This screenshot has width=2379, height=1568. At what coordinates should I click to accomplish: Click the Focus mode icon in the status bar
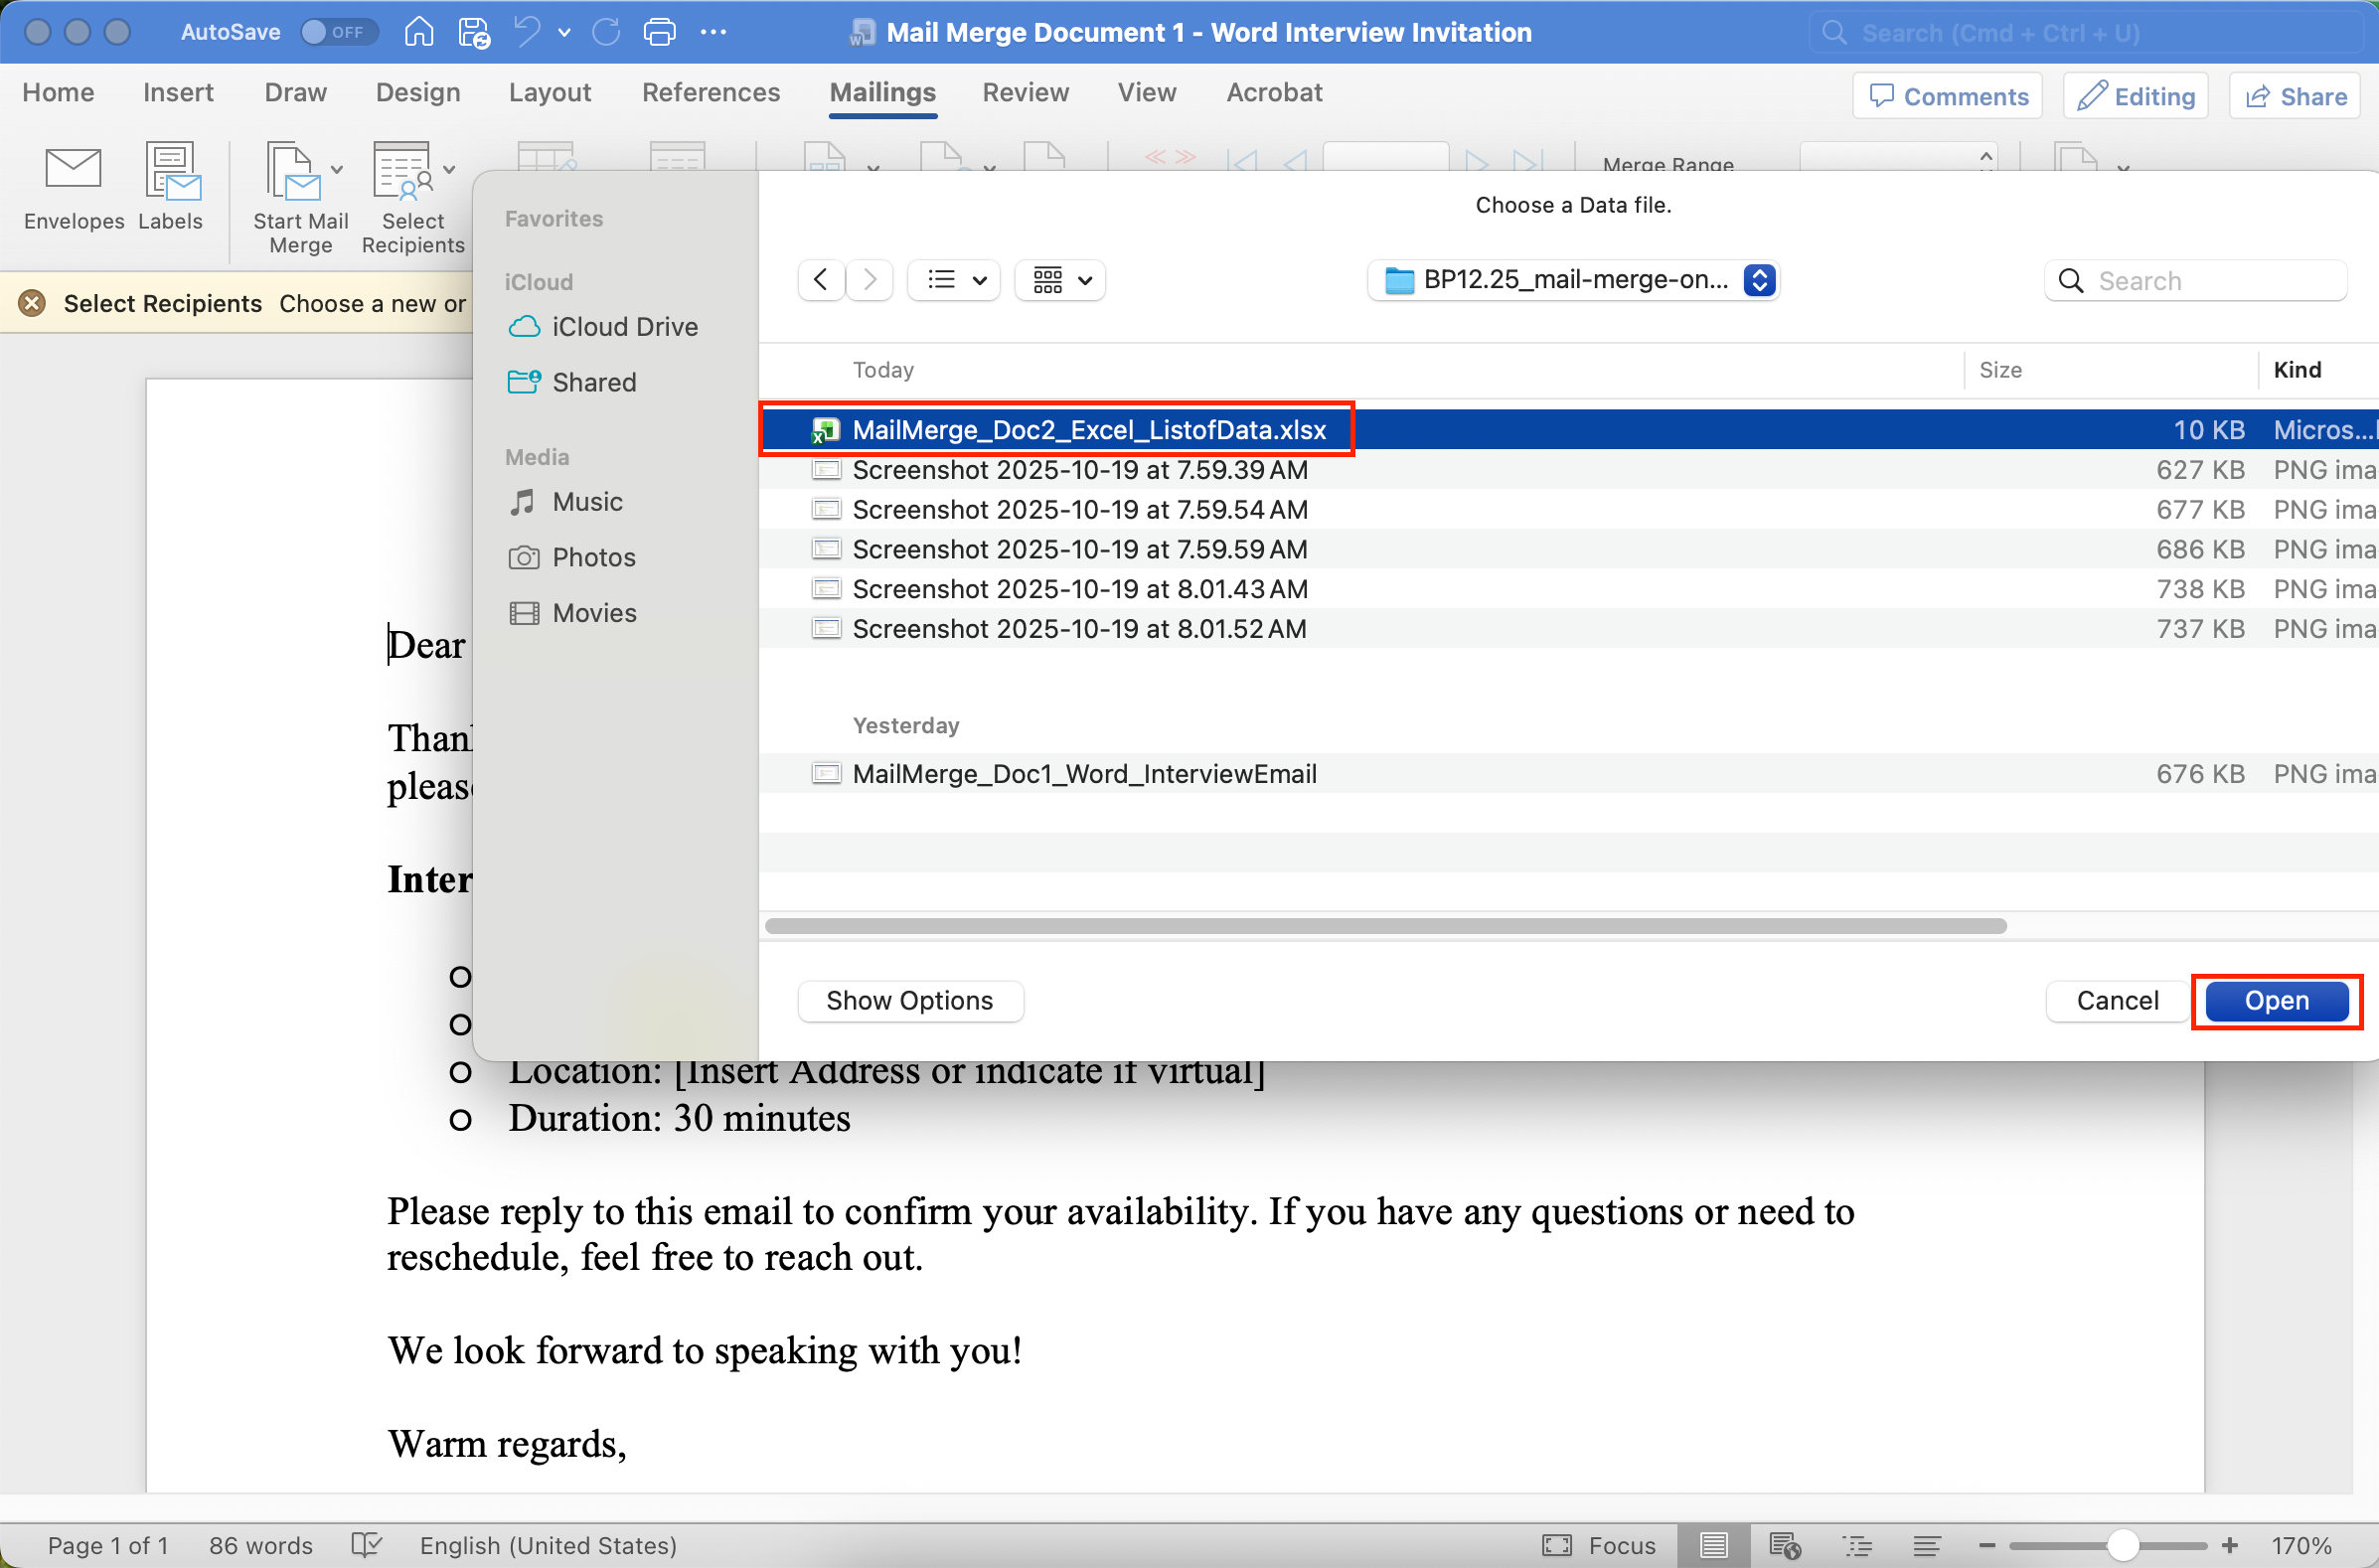coord(1557,1545)
